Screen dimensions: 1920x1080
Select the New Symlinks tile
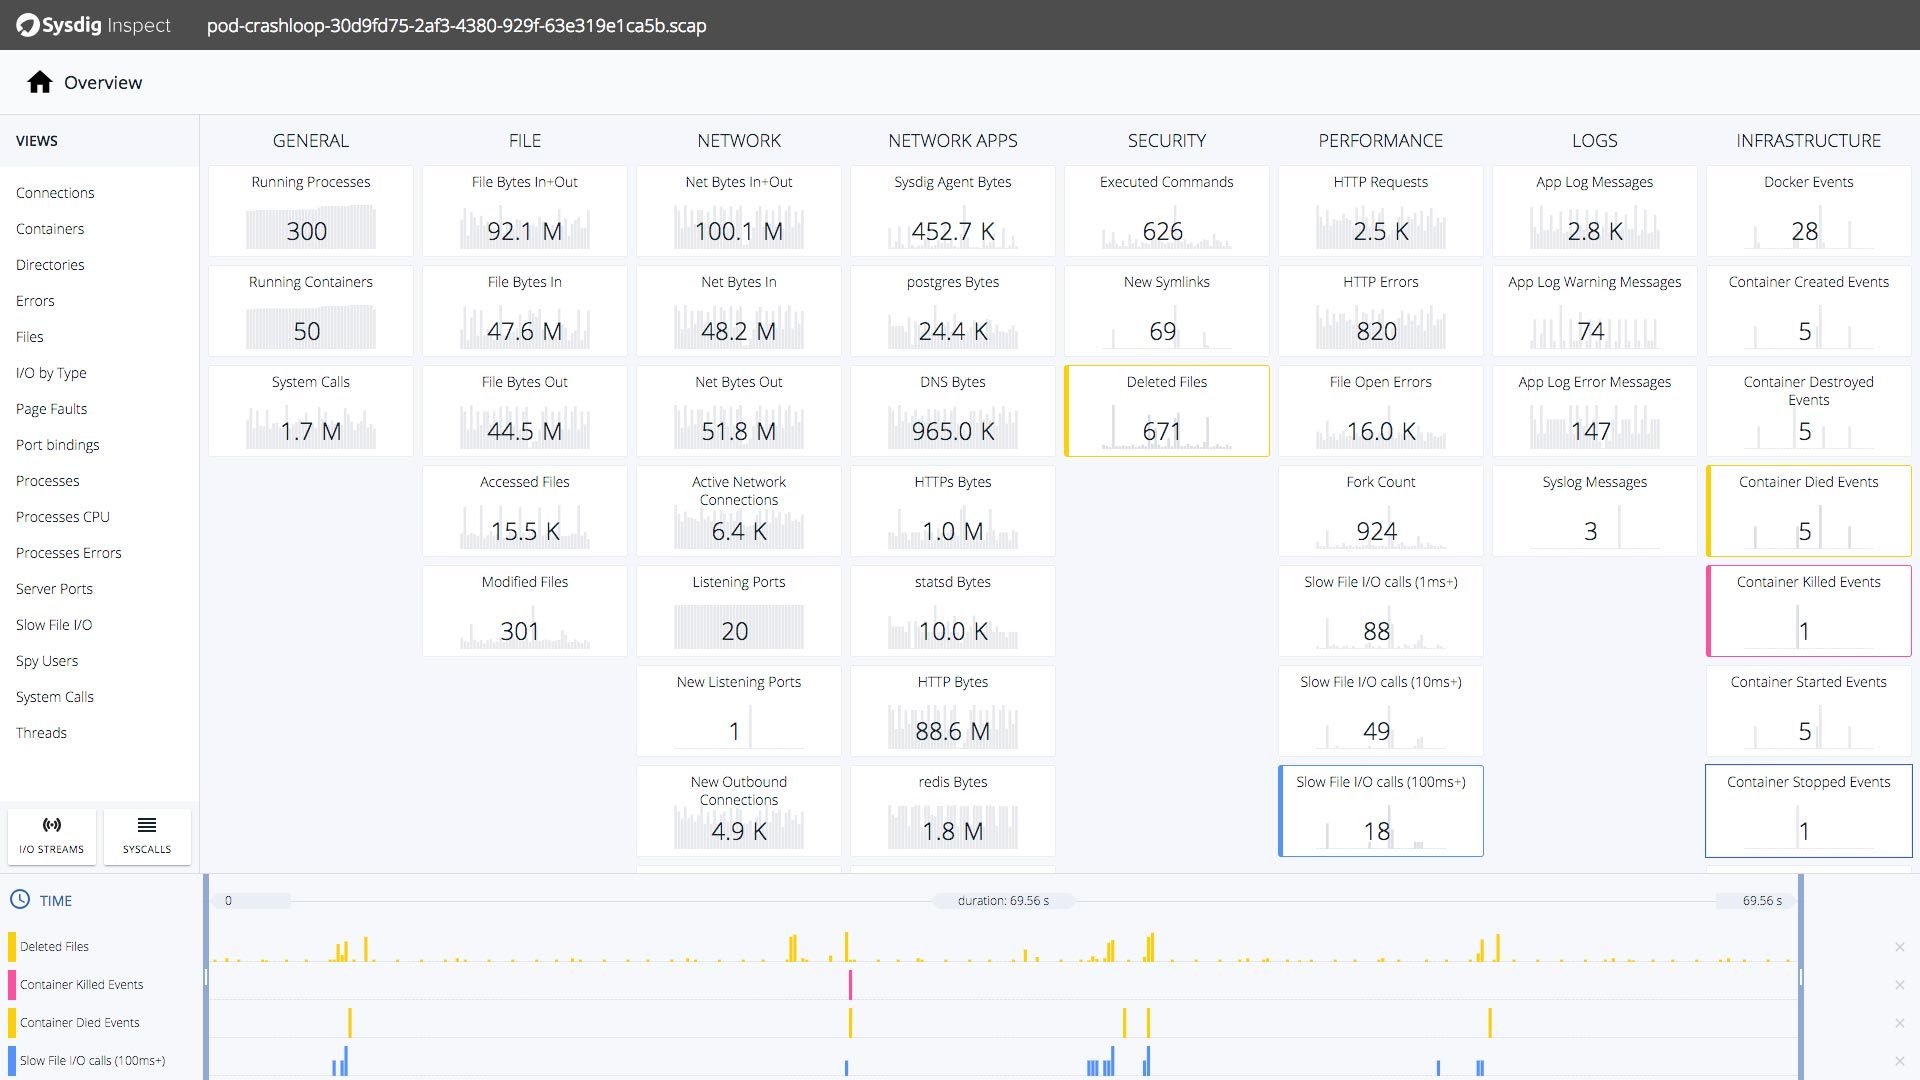[x=1166, y=311]
